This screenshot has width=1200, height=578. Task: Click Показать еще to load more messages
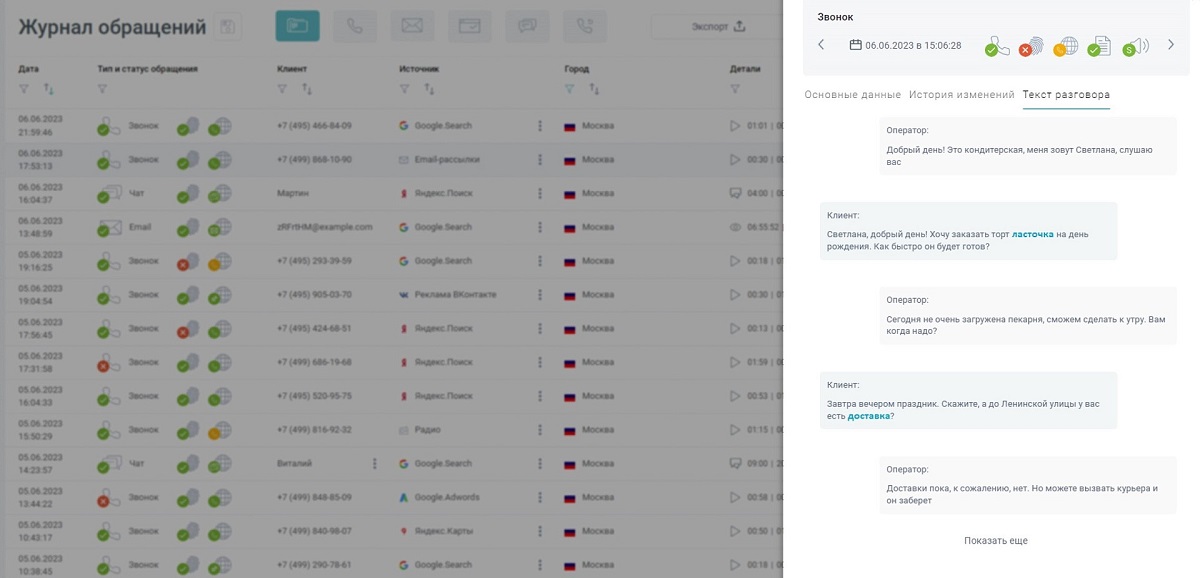(995, 541)
